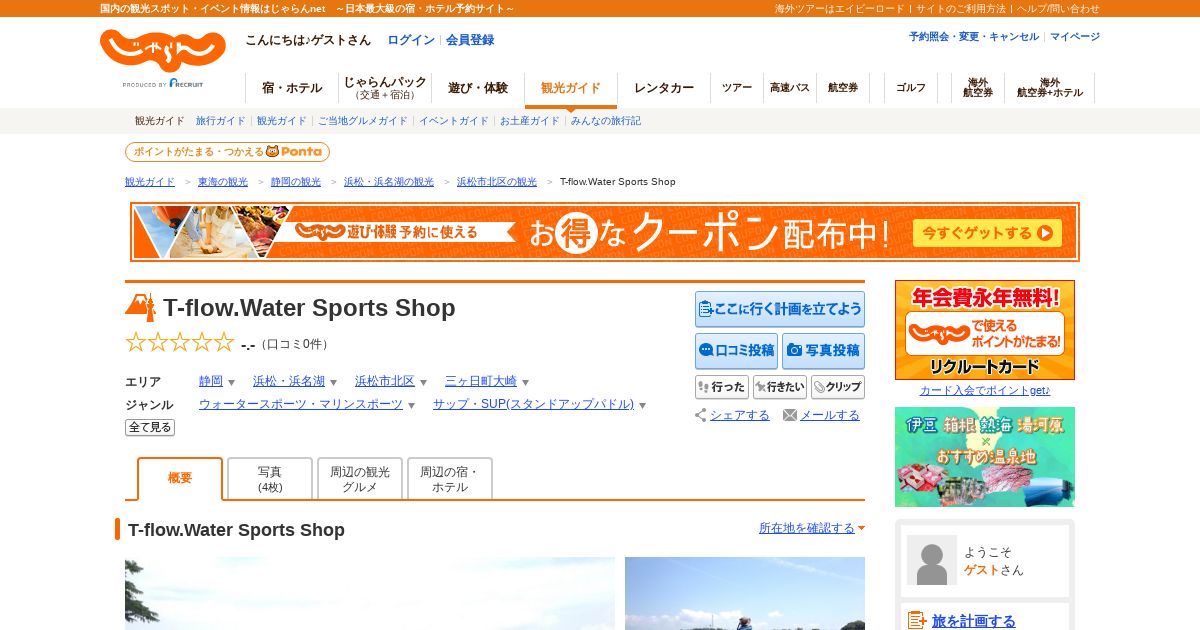1200x630 pixels.
Task: Click 静岡の観光 breadcrumb link
Action: point(296,182)
